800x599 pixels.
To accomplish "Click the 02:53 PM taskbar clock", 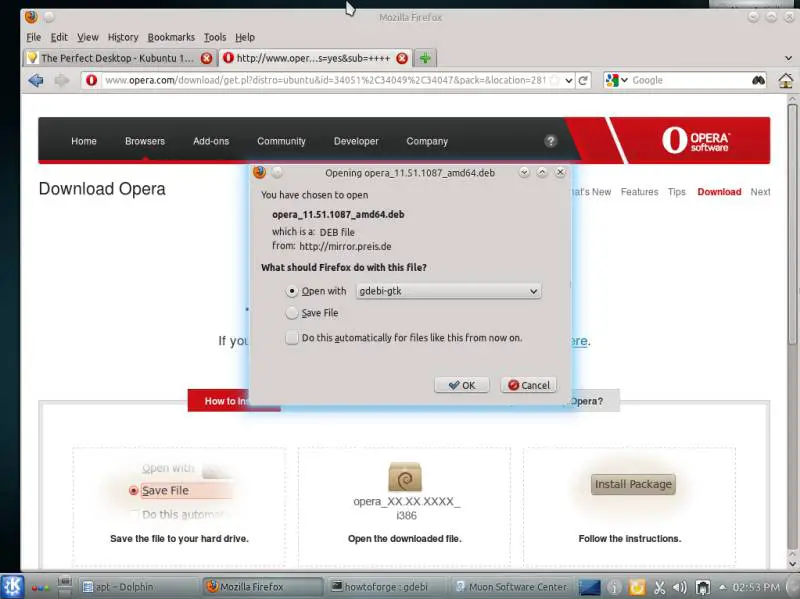I will click(x=756, y=587).
